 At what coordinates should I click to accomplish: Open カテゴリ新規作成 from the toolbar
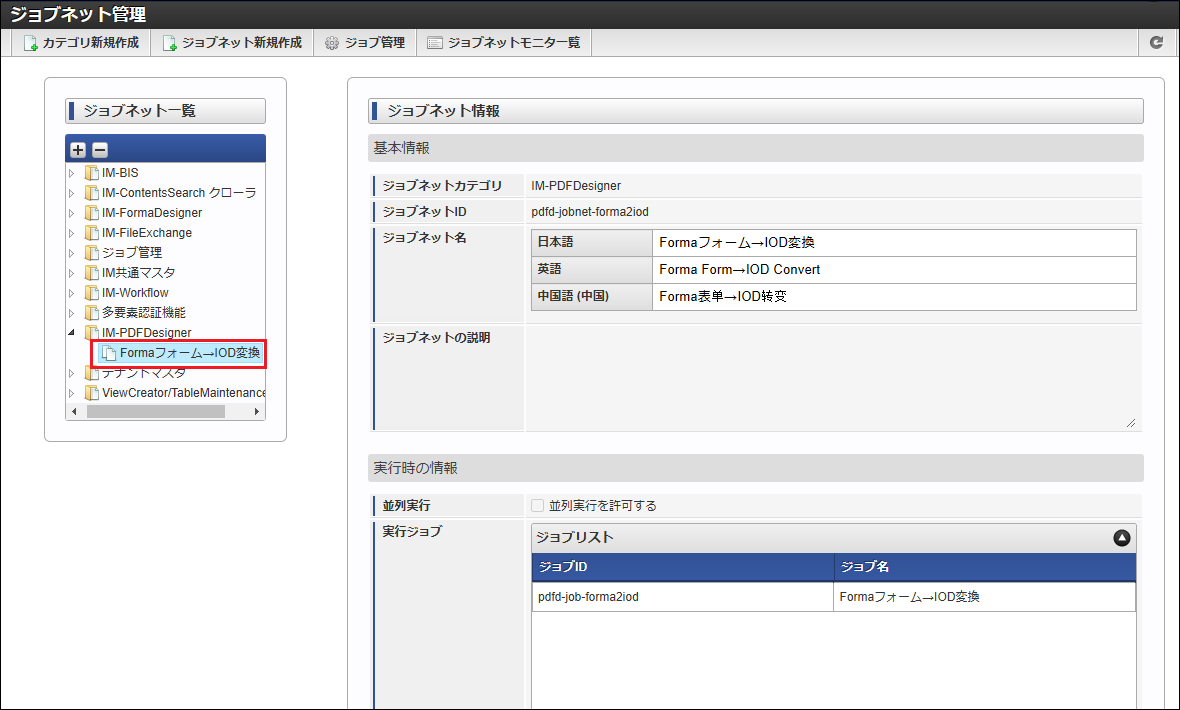coord(81,43)
